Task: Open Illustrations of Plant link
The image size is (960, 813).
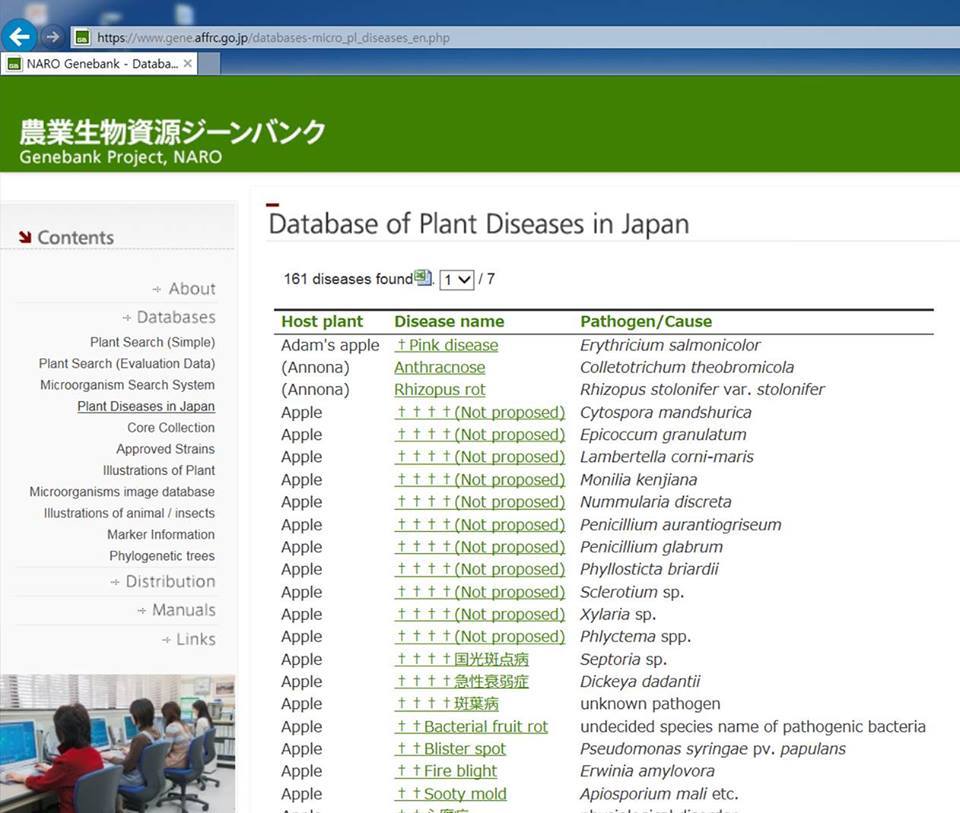Action: (x=159, y=471)
